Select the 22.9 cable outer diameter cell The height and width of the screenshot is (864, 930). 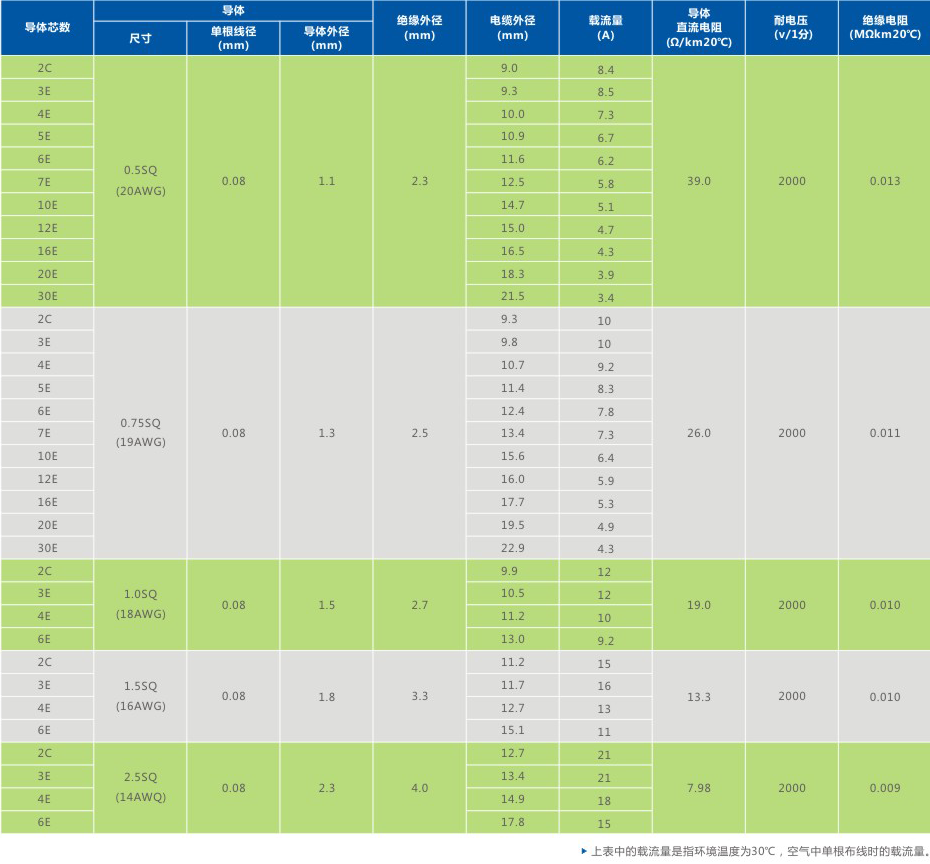[x=512, y=548]
